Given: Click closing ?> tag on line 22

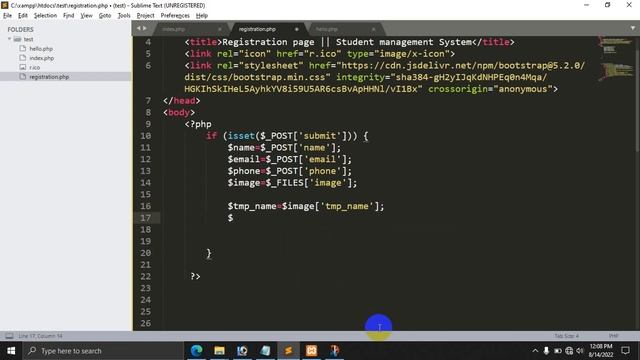Looking at the screenshot, I should click(195, 276).
